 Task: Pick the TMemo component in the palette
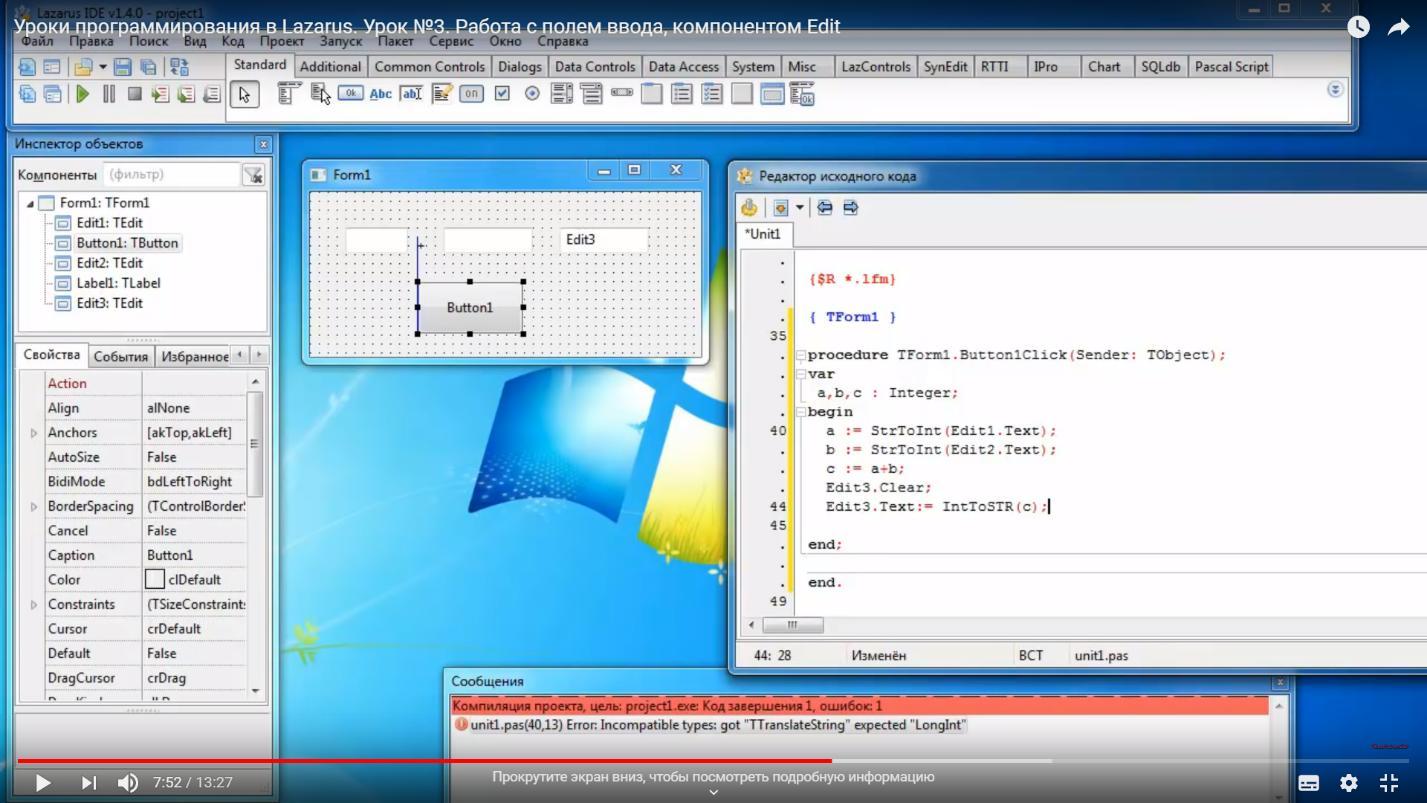(441, 94)
